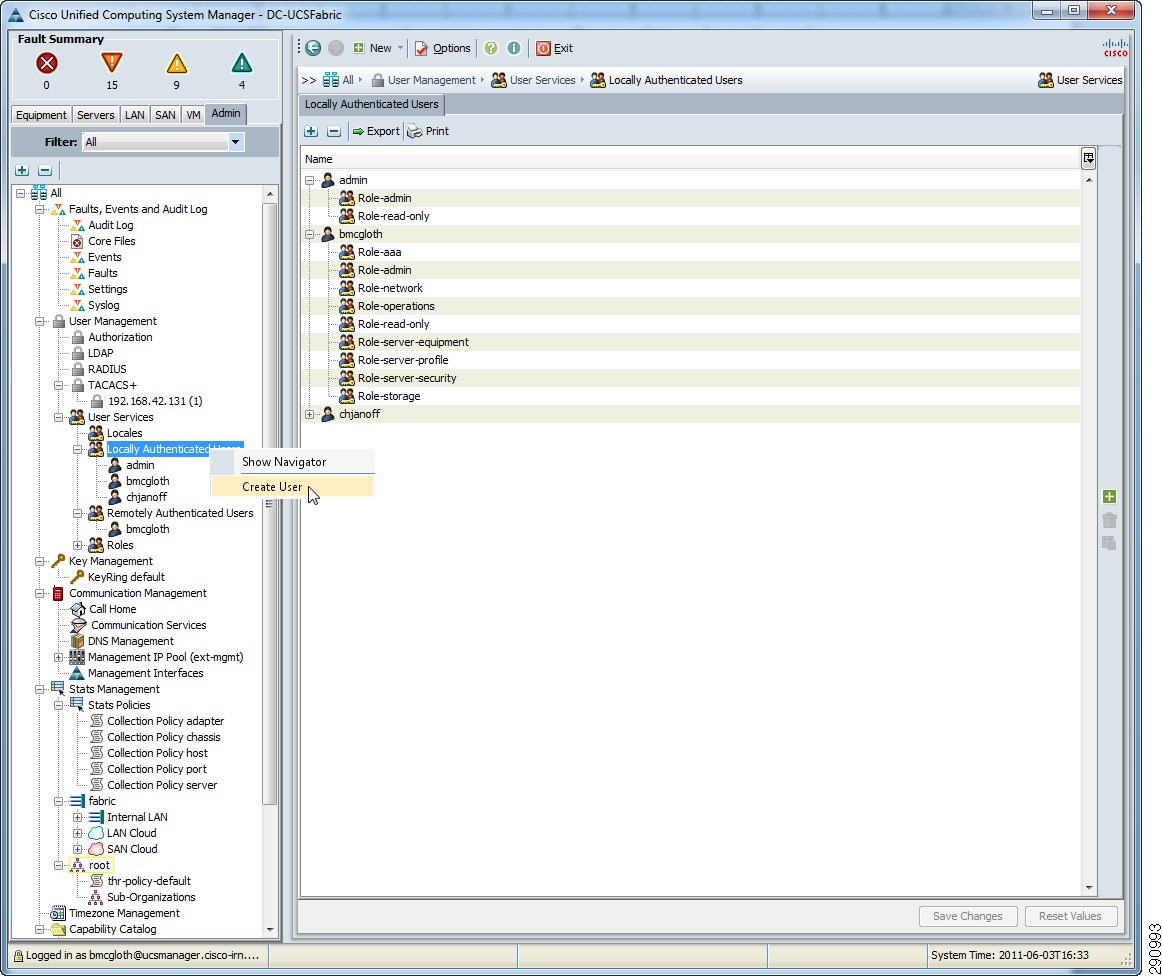Click the Timezone Management clock icon
Screen dimensions: 1162x976
click(58, 914)
